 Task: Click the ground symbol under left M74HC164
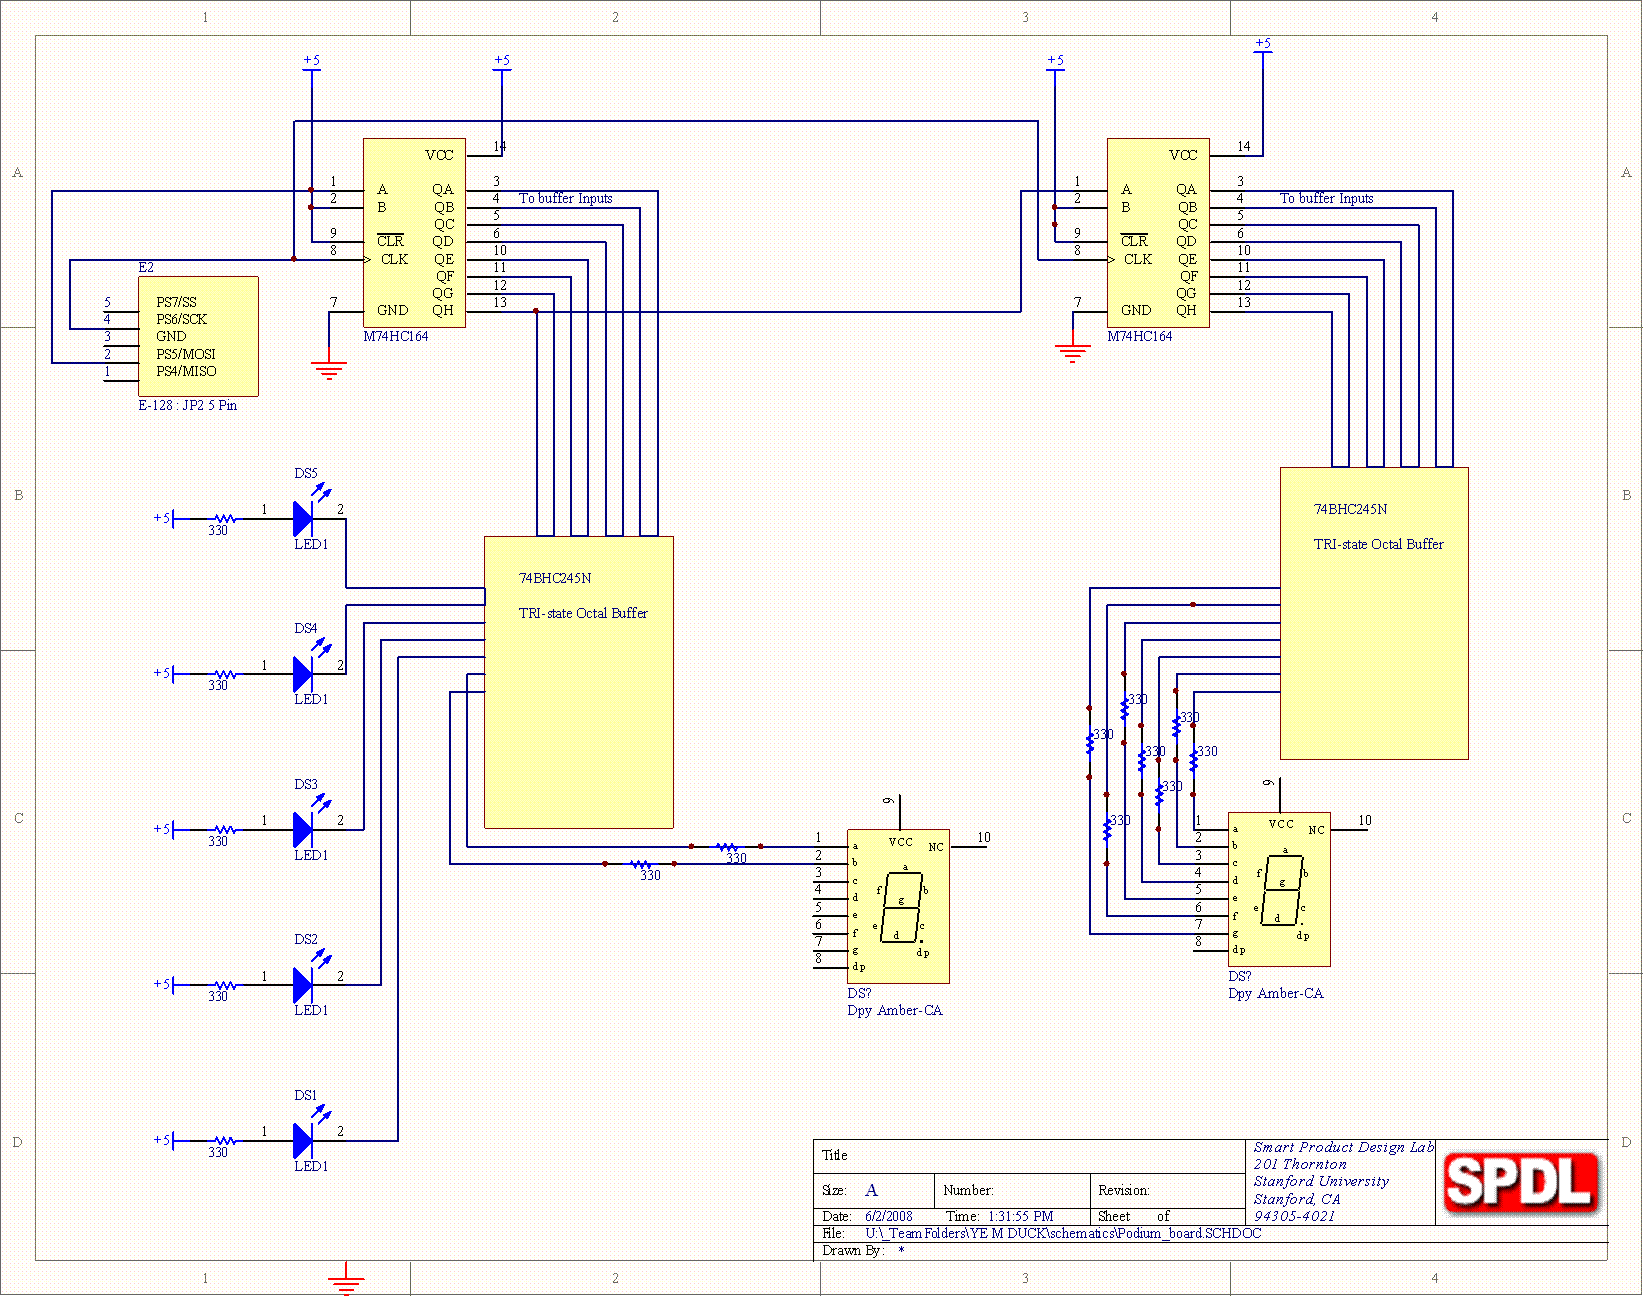coord(329,369)
